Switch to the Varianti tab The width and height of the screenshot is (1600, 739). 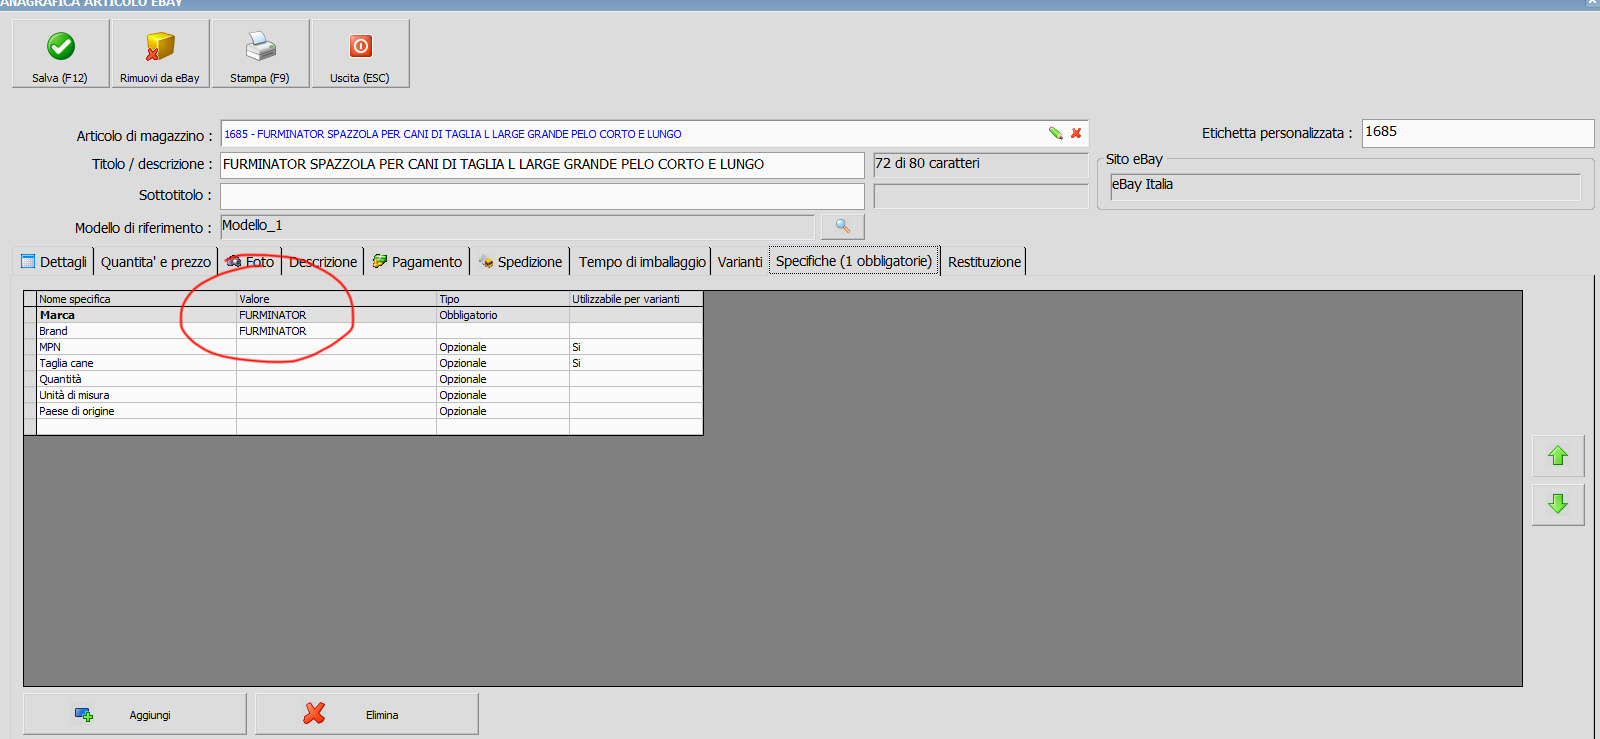coord(740,262)
